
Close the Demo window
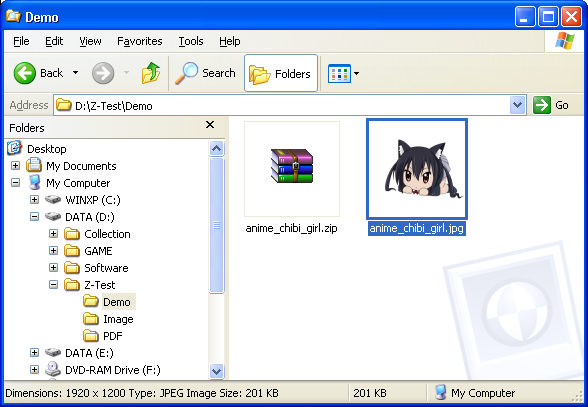tap(571, 17)
